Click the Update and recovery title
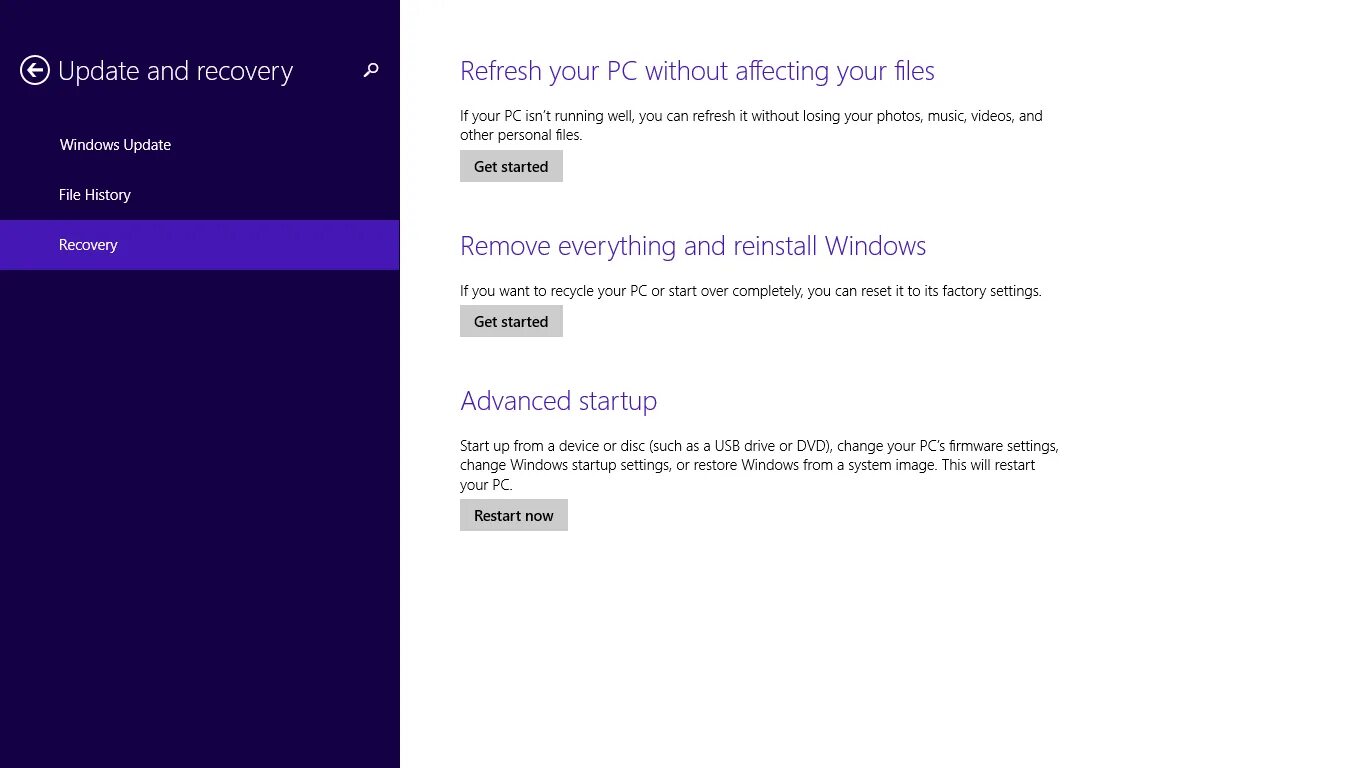1366x768 pixels. pos(176,71)
